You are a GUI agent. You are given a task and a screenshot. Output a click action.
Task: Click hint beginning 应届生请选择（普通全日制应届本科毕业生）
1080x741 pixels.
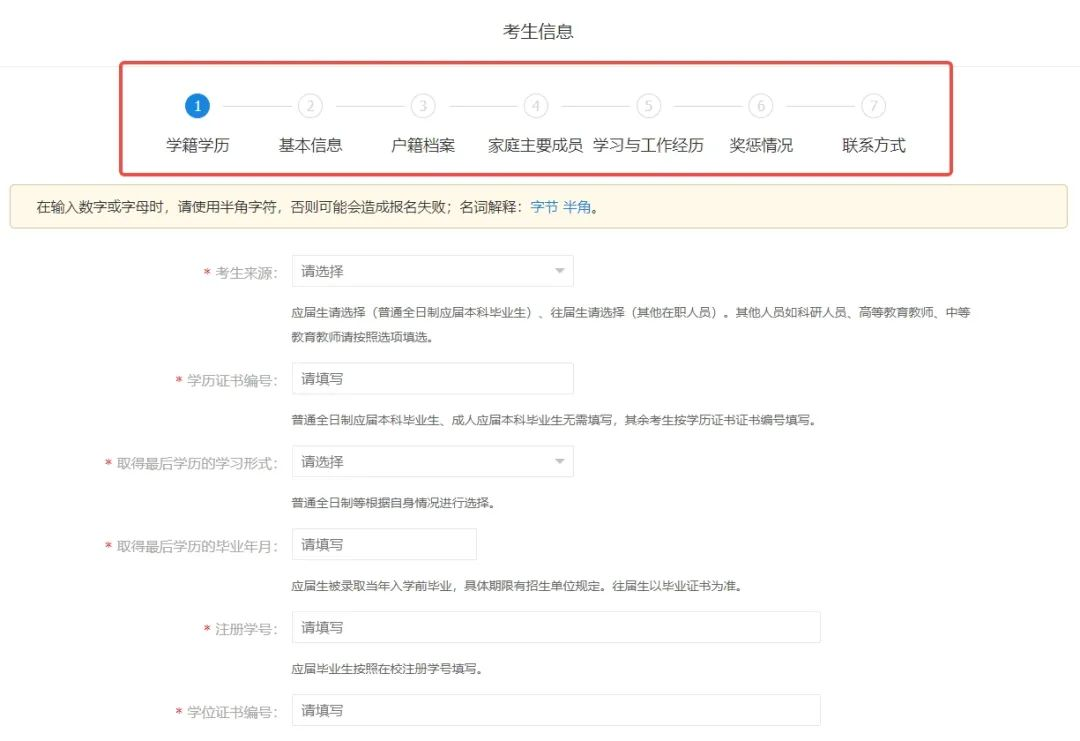click(x=630, y=324)
